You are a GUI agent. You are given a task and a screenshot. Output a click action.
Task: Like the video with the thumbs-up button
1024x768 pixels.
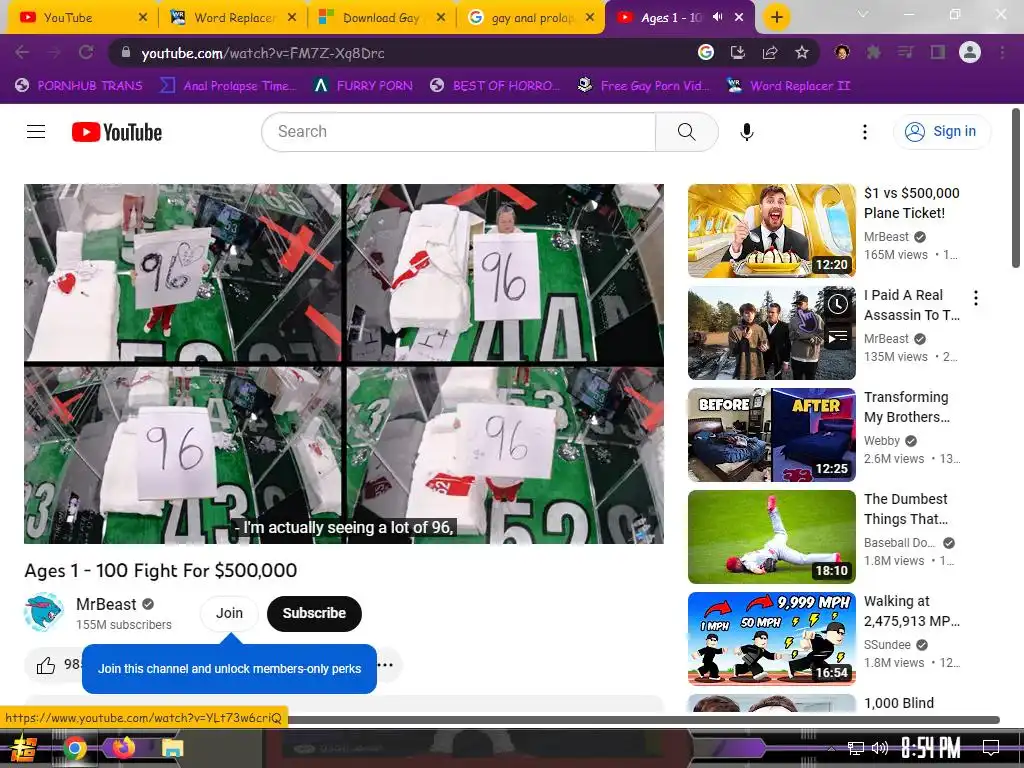coord(46,665)
